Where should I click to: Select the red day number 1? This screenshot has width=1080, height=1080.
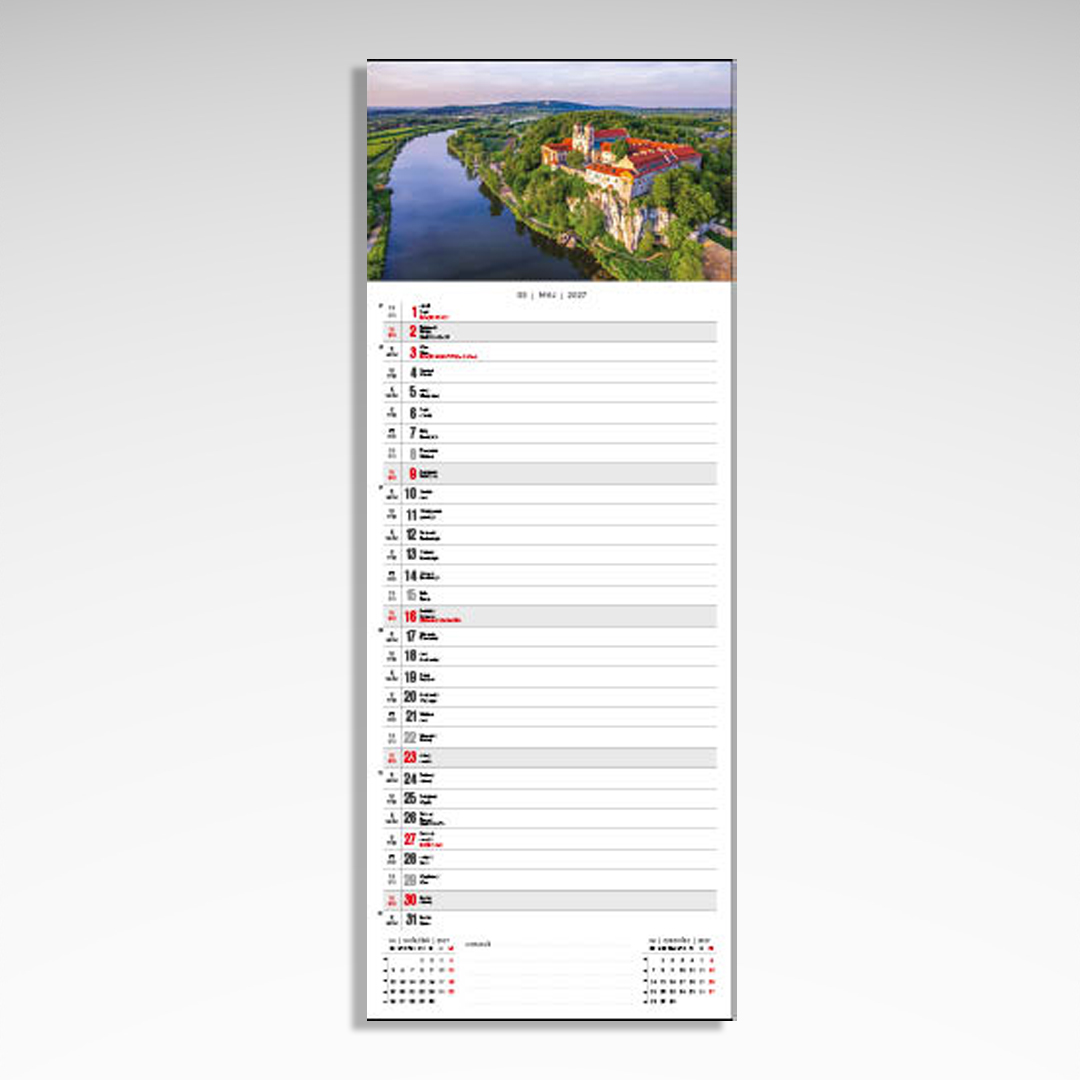[414, 312]
